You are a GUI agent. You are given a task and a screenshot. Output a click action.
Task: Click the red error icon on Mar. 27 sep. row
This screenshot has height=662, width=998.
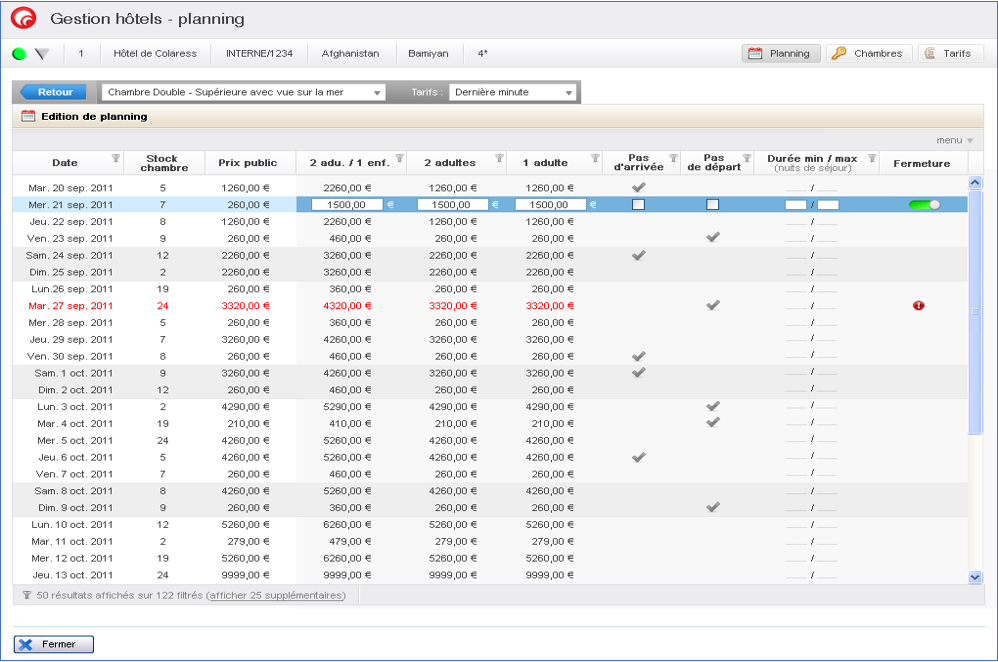point(919,306)
